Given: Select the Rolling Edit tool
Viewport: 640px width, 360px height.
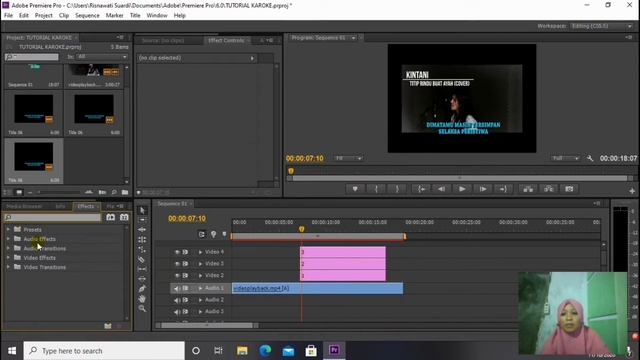Looking at the screenshot, I should click(x=142, y=240).
